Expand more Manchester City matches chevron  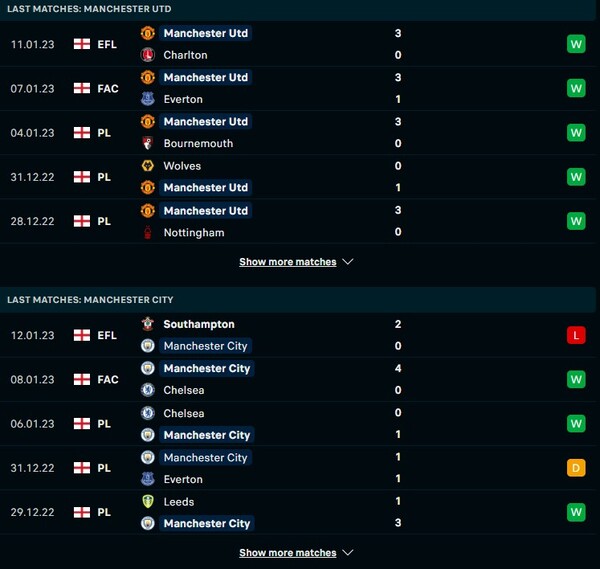tap(348, 553)
